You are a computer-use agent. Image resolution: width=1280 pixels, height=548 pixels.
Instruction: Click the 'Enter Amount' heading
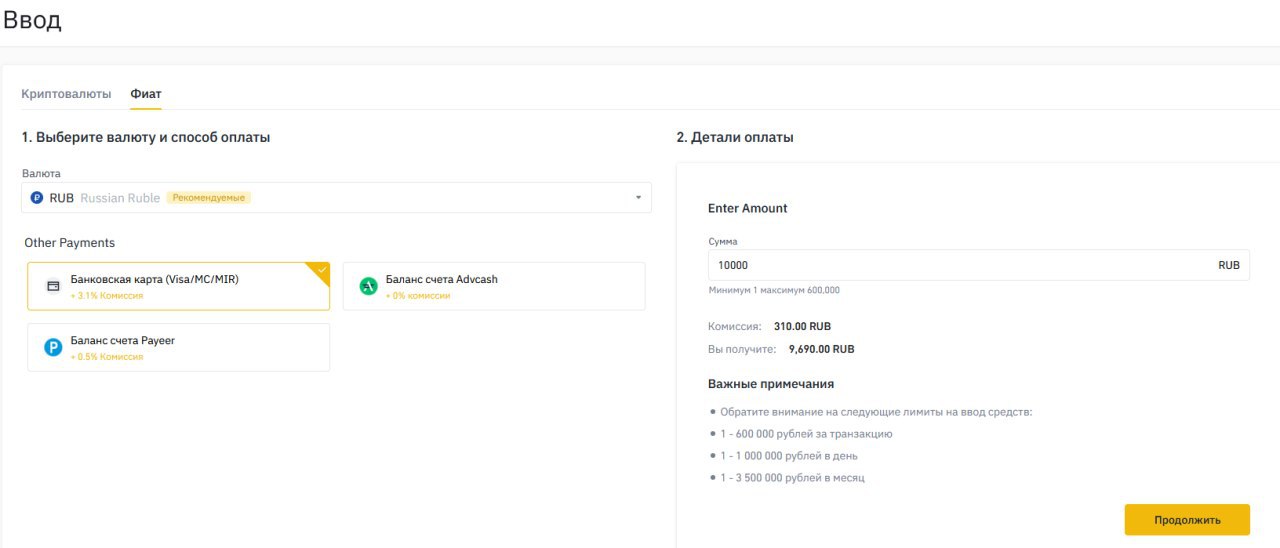coord(748,208)
